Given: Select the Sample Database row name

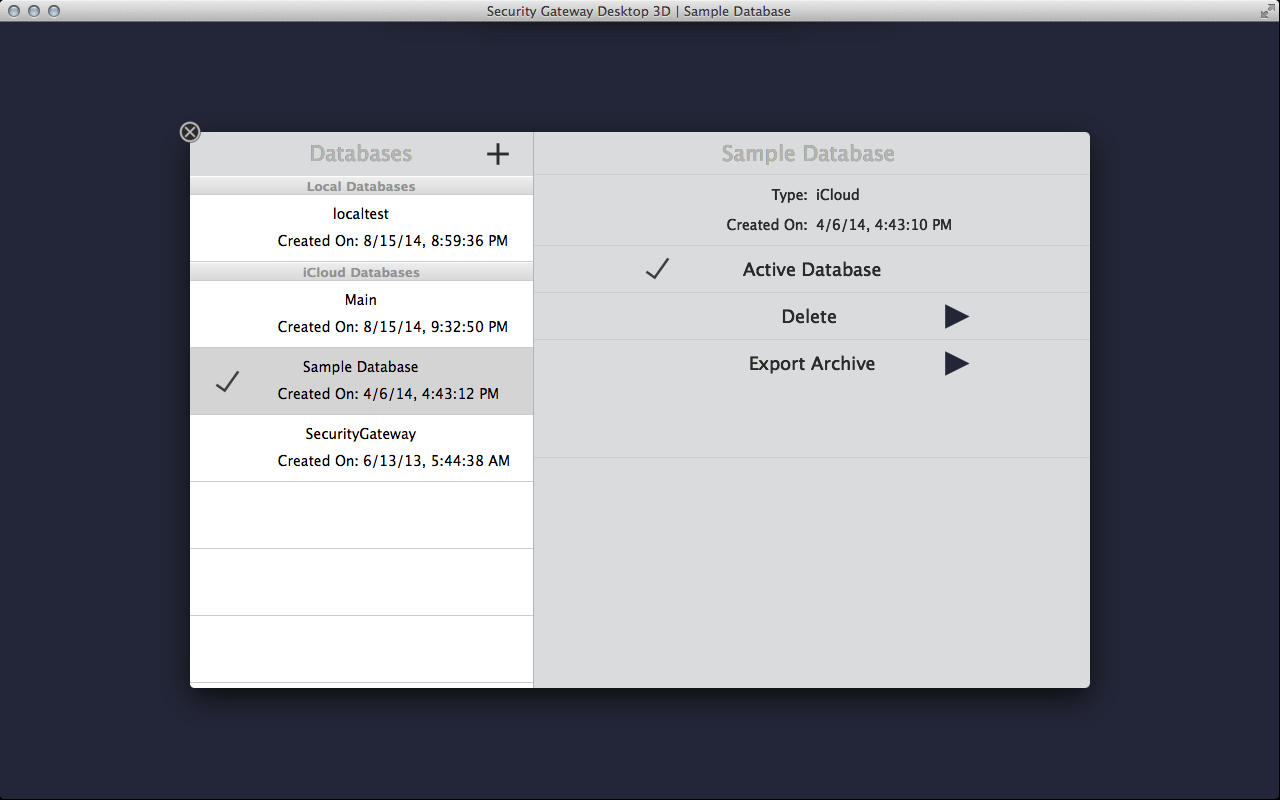Looking at the screenshot, I should 361,367.
